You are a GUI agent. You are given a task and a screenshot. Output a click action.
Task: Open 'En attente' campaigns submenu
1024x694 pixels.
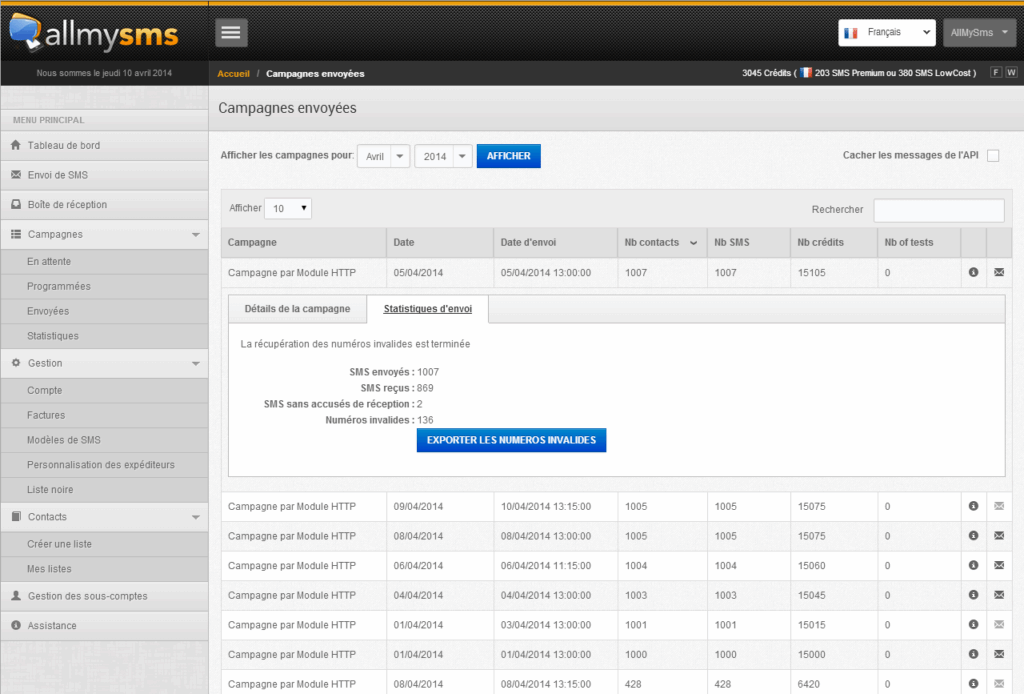[104, 261]
